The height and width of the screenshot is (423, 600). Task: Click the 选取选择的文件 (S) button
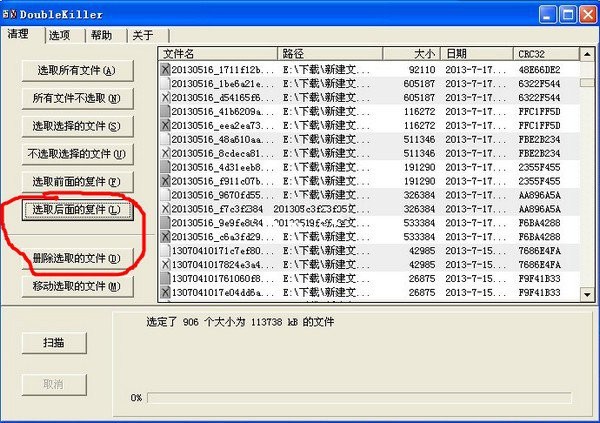point(77,126)
